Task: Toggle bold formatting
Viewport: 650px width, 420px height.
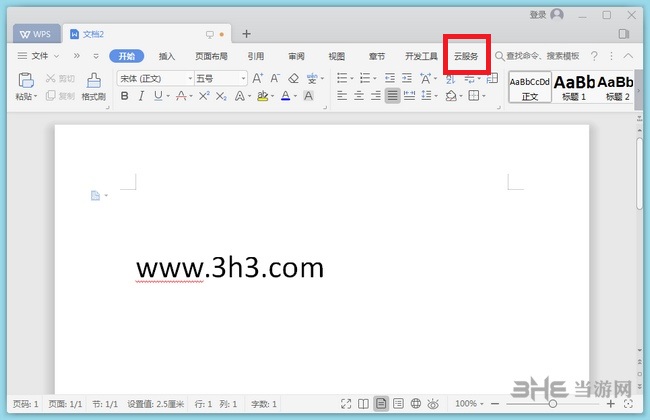Action: pyautogui.click(x=124, y=96)
